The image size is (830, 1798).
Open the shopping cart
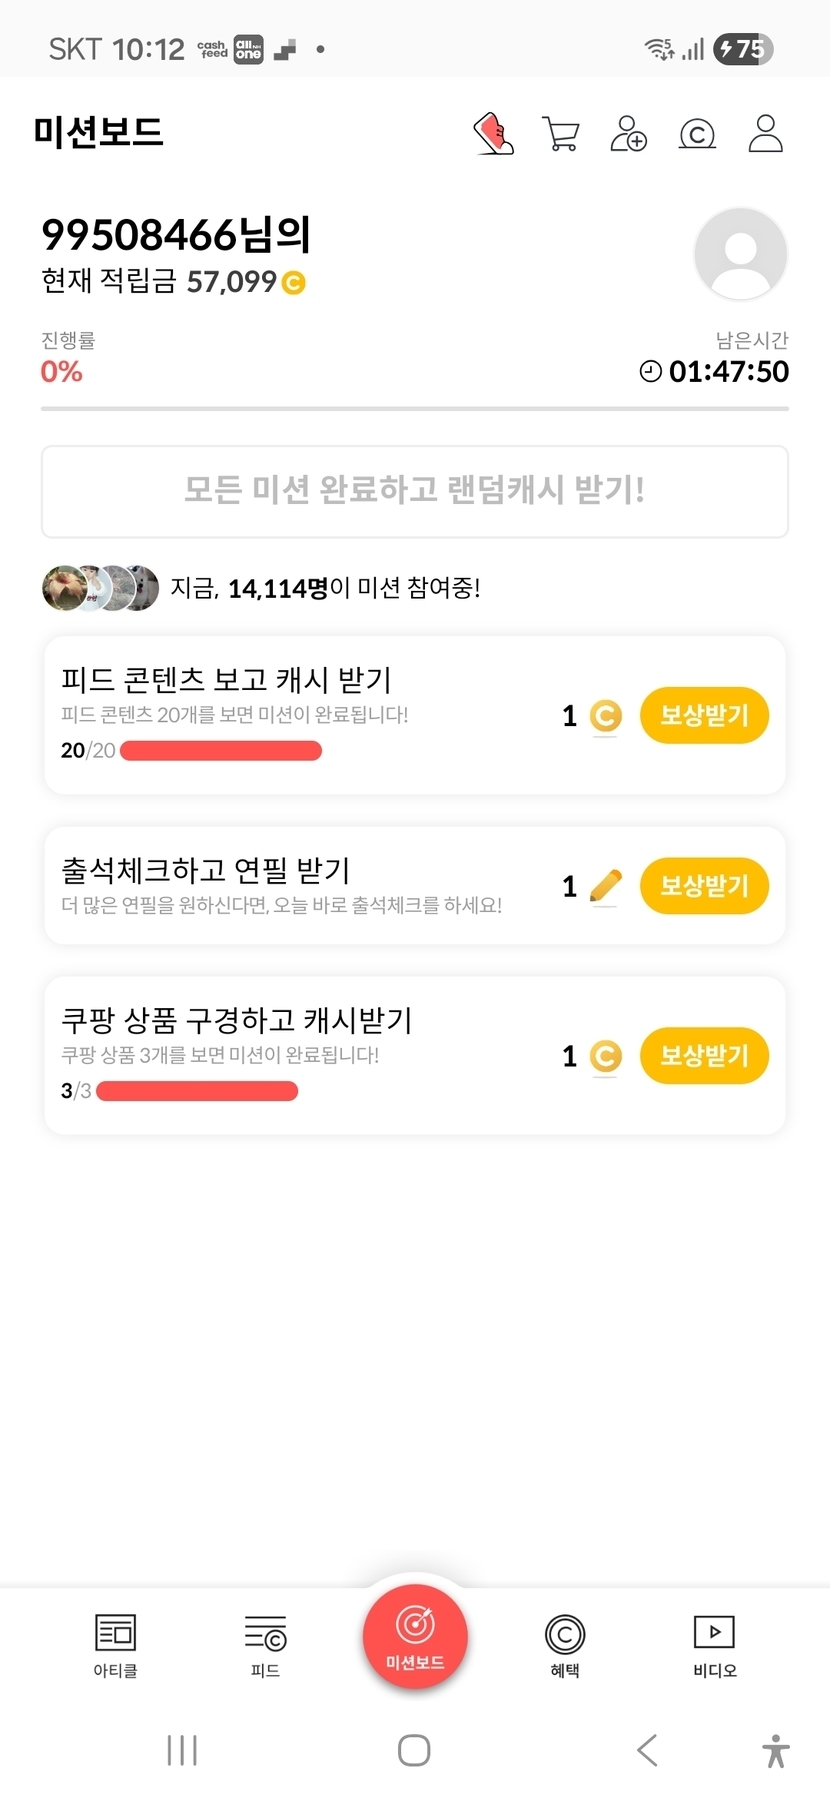(x=561, y=133)
